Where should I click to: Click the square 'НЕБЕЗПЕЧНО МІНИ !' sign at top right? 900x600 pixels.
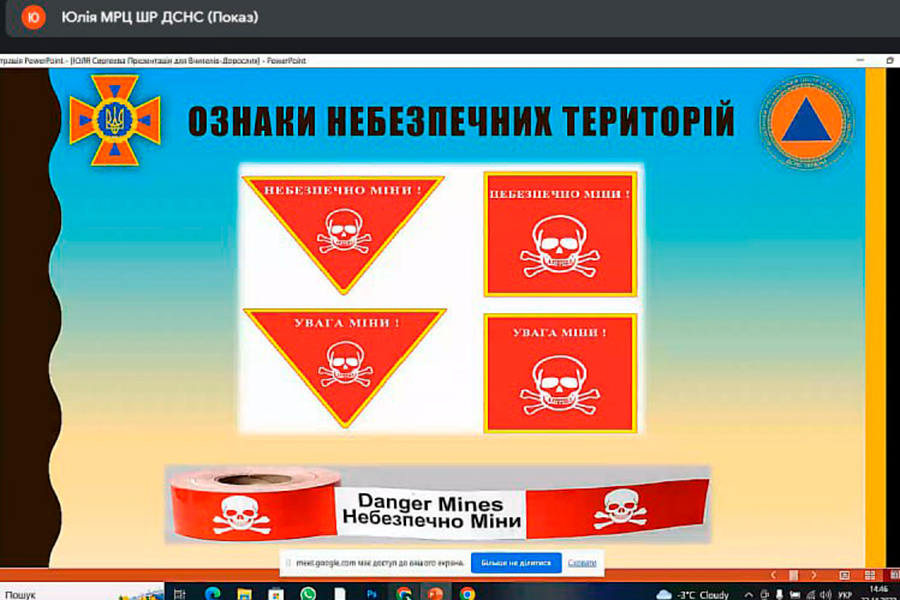[560, 234]
